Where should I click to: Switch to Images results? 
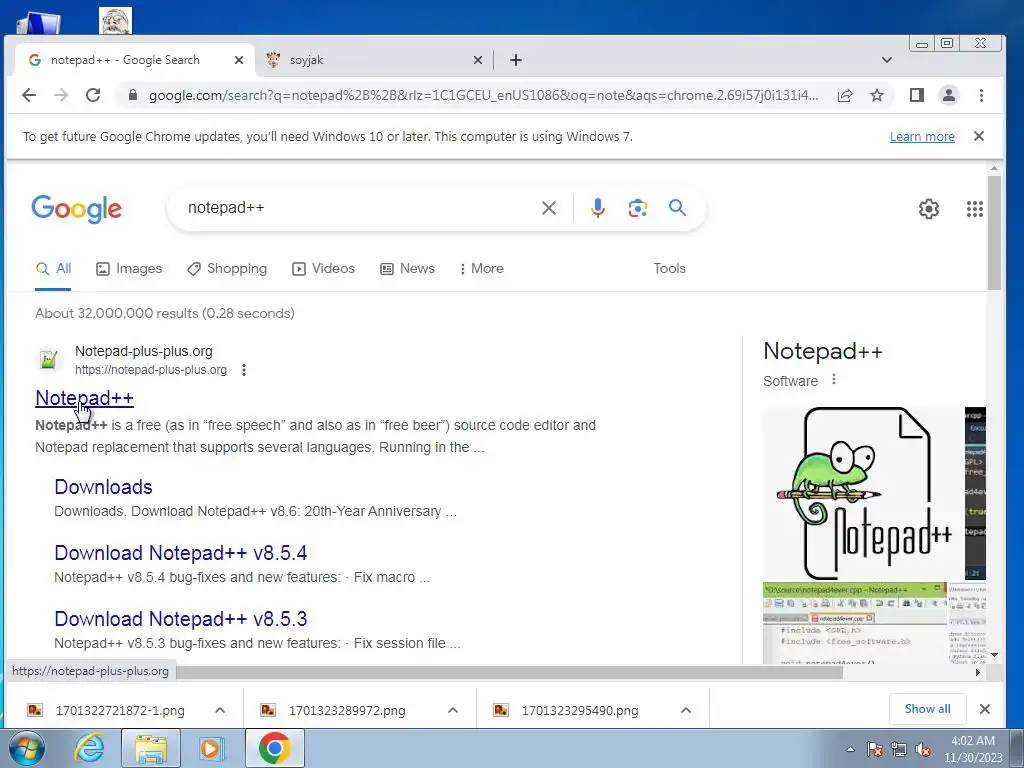pyautogui.click(x=129, y=268)
